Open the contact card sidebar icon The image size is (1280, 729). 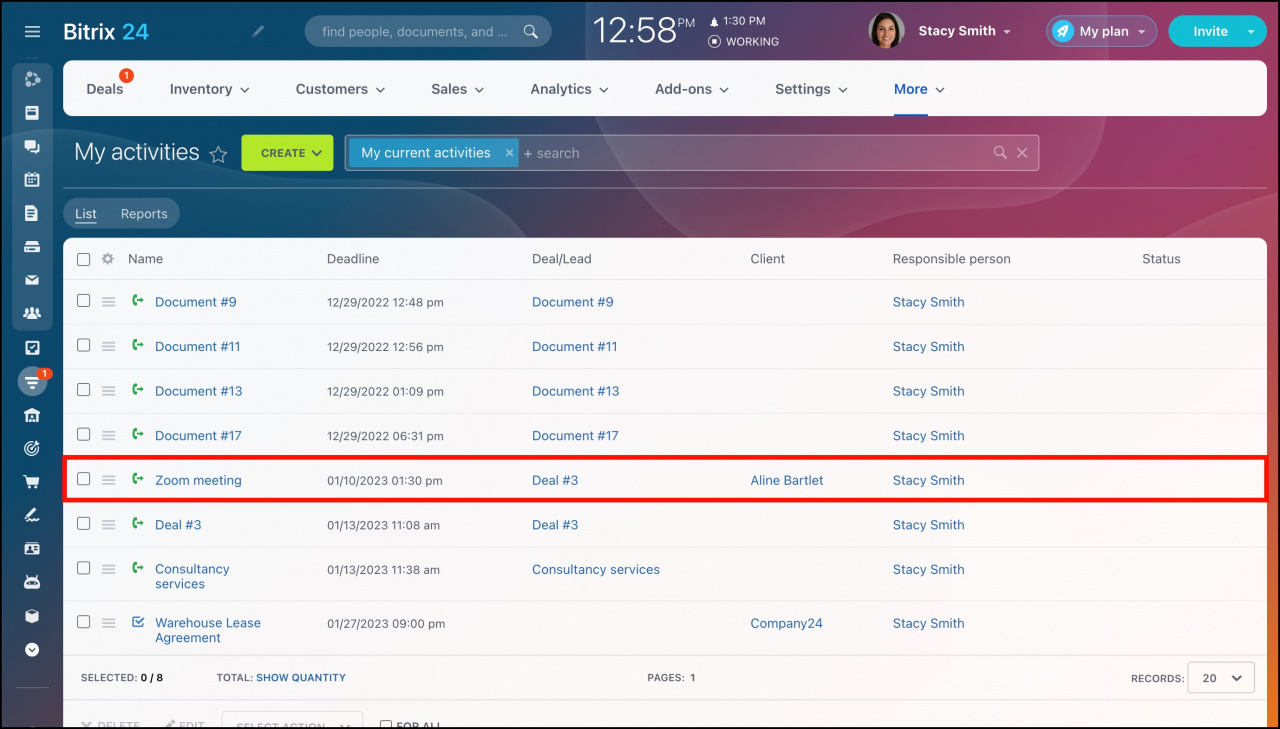click(x=32, y=549)
